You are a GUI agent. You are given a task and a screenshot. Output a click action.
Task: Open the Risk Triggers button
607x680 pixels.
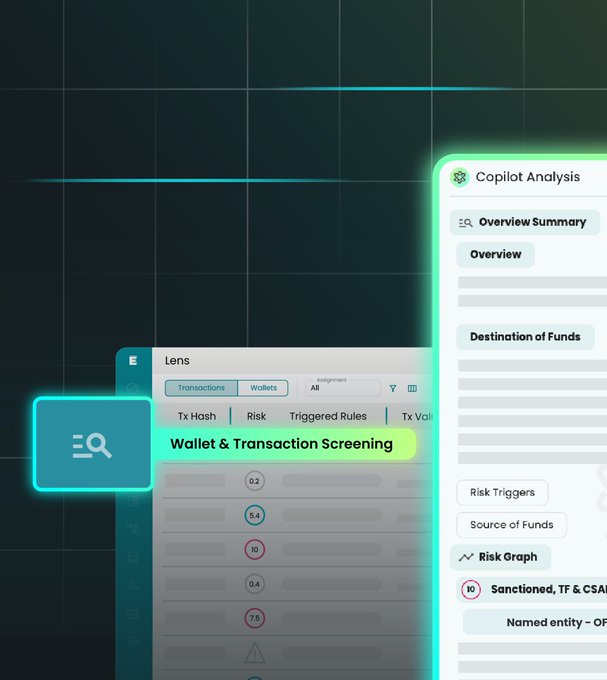[502, 492]
